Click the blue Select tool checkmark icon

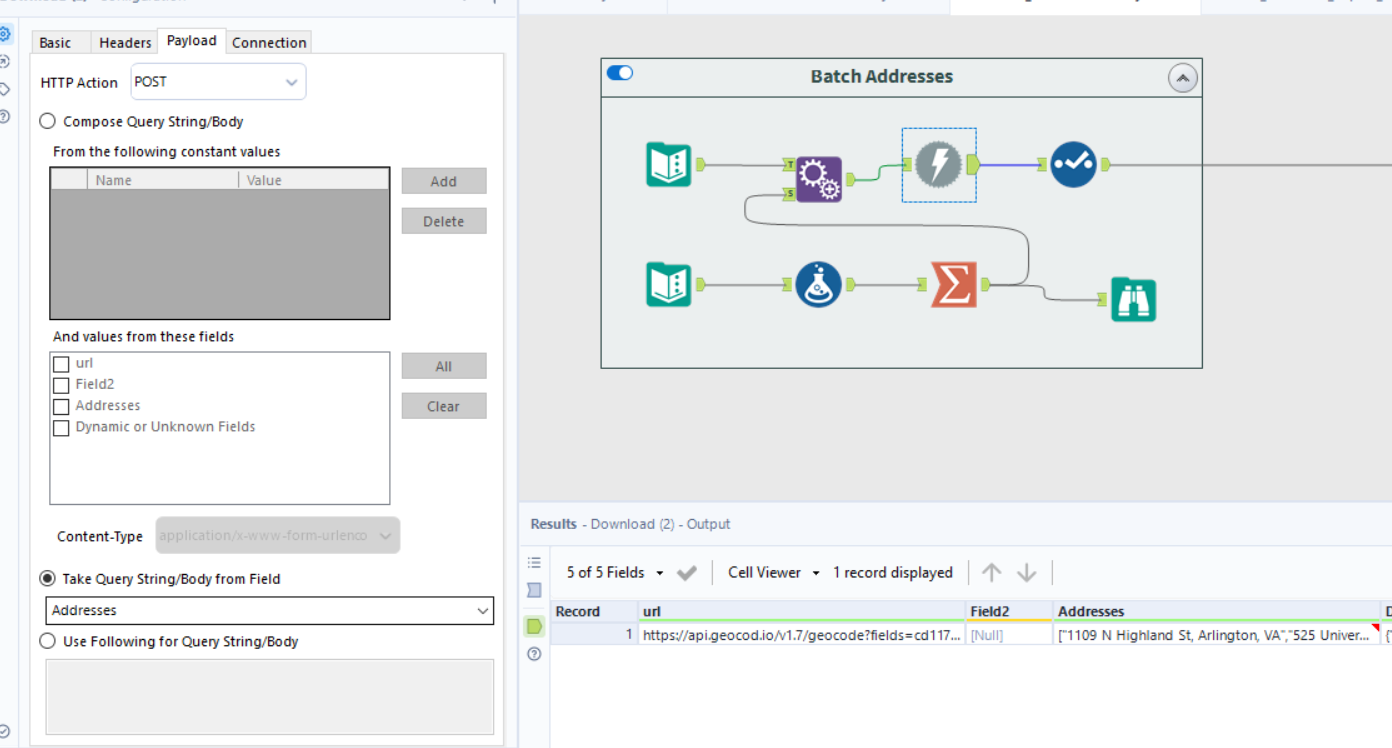(x=1074, y=164)
